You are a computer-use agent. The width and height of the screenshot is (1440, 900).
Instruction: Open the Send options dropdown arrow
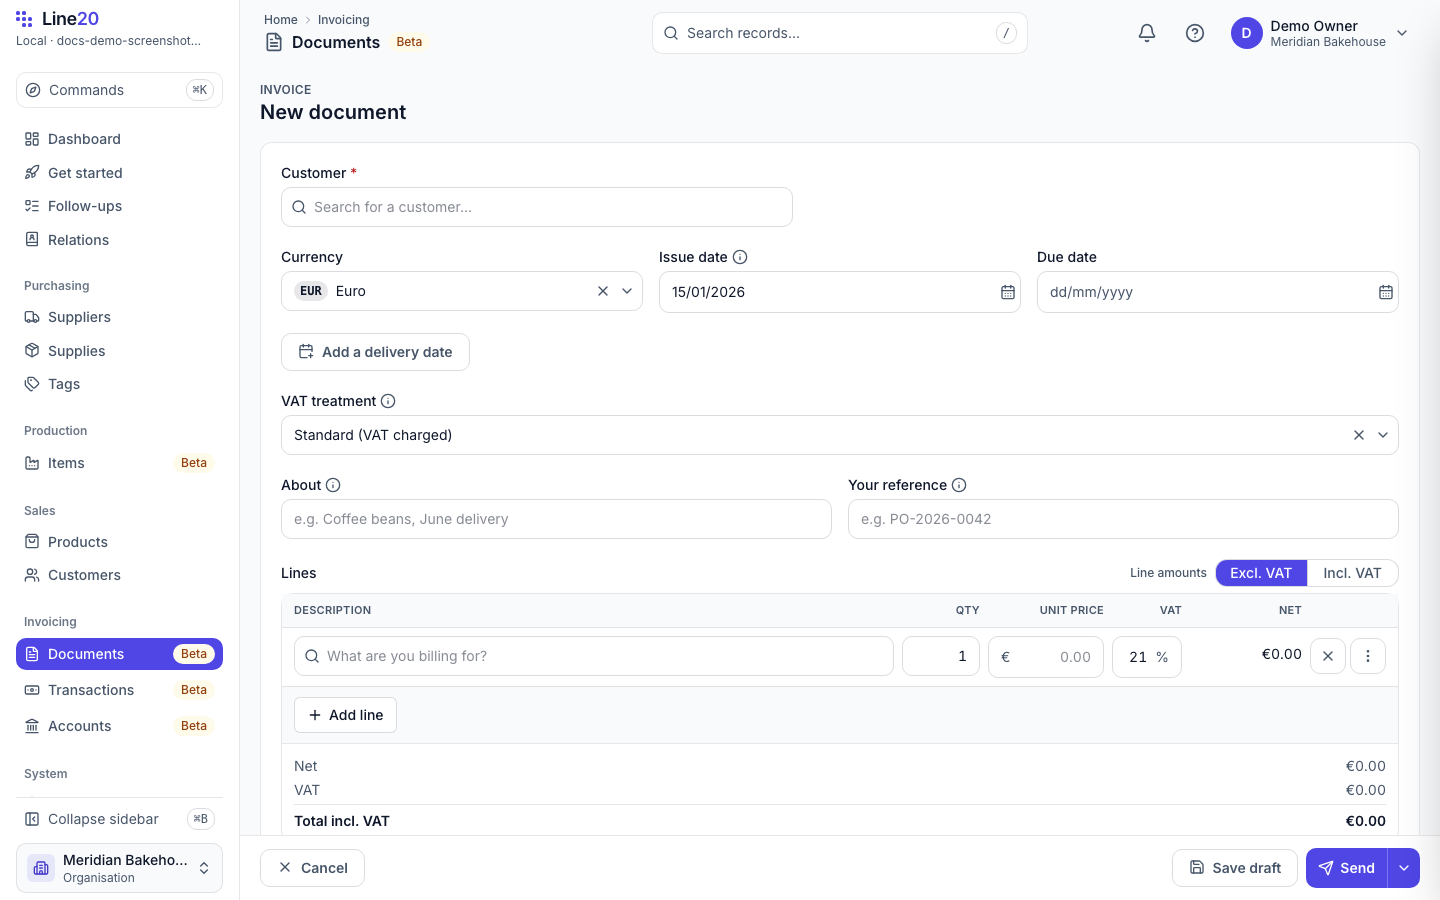coord(1404,868)
